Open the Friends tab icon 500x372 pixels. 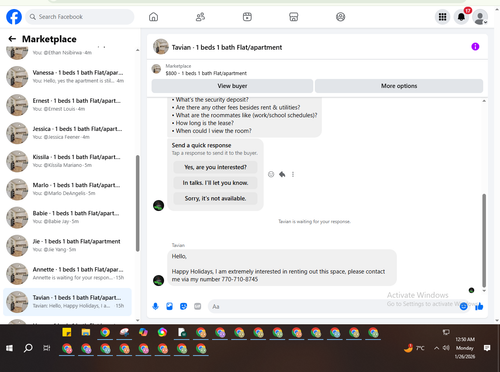tap(200, 17)
